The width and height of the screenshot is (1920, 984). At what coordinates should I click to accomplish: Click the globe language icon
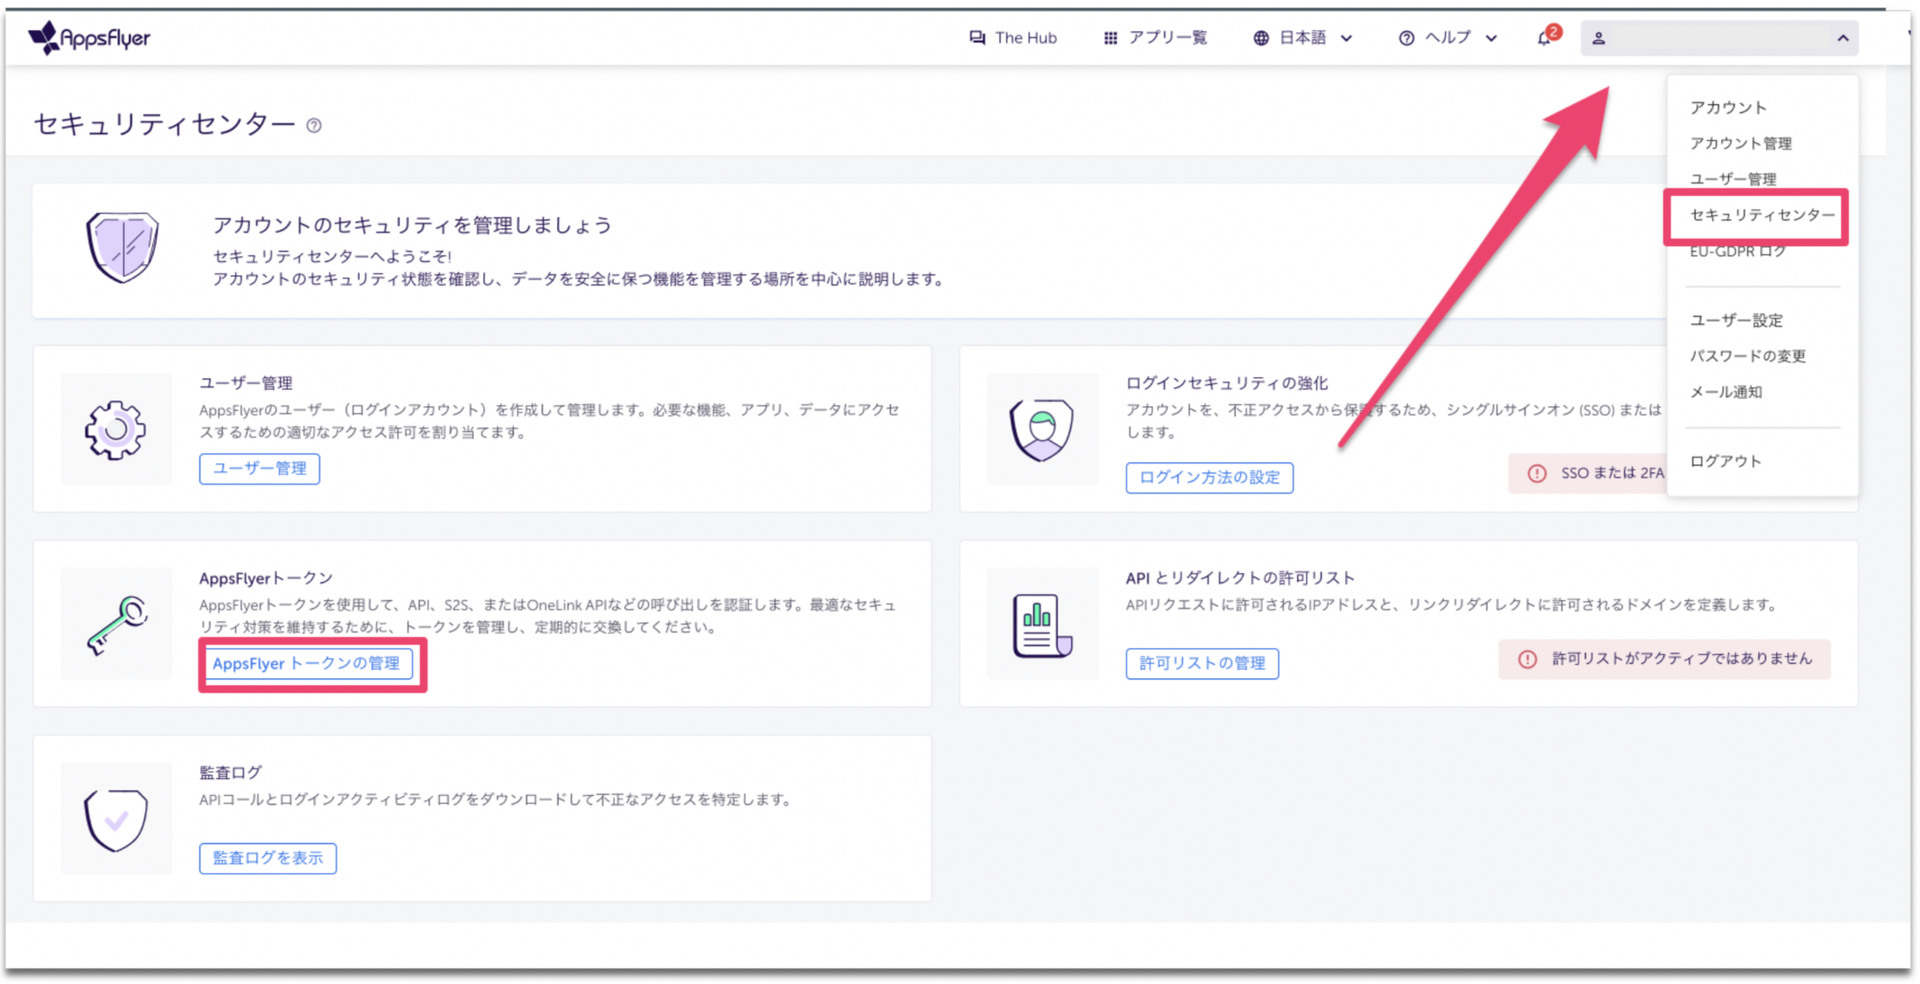pyautogui.click(x=1261, y=38)
